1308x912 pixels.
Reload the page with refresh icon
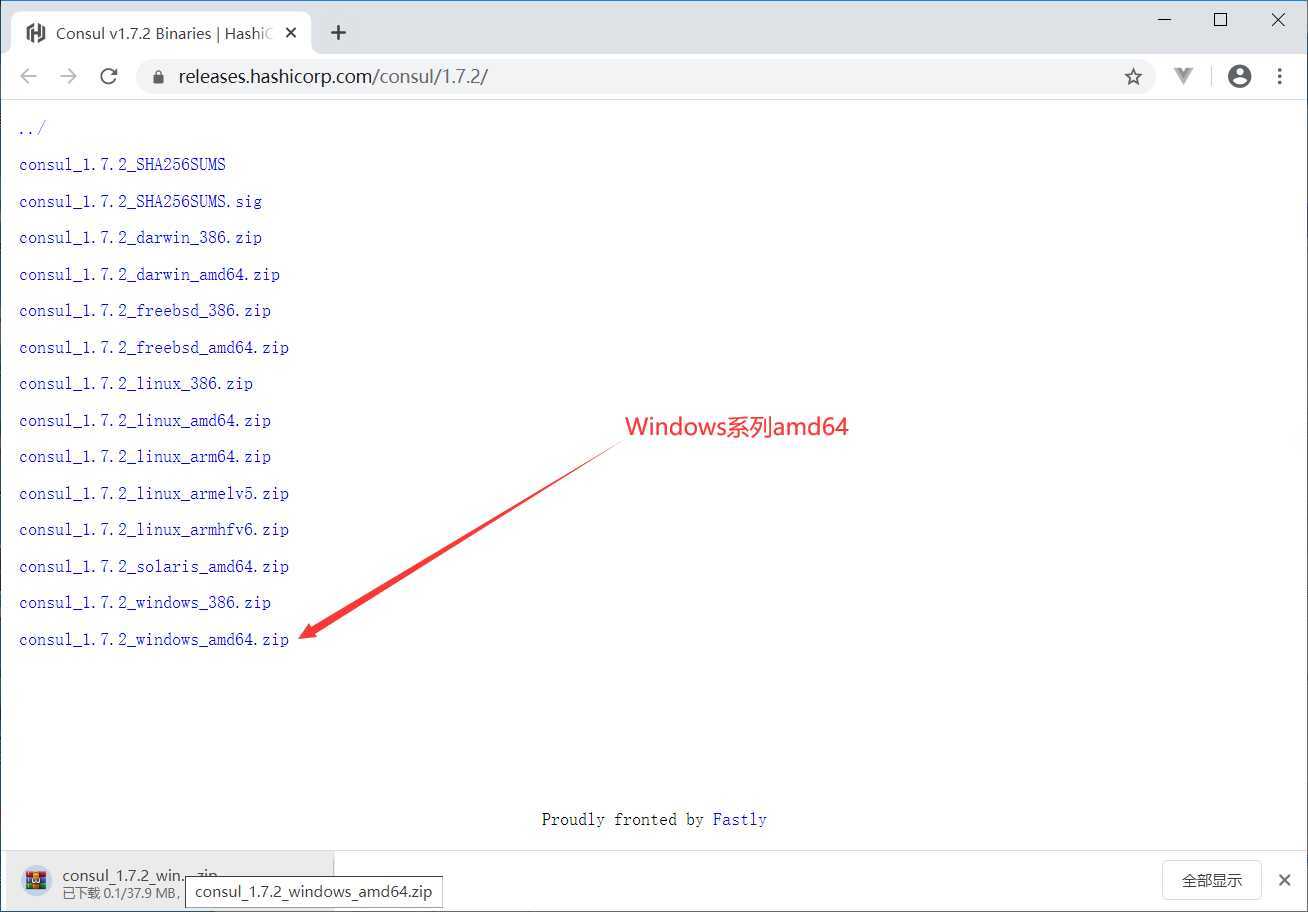point(109,76)
